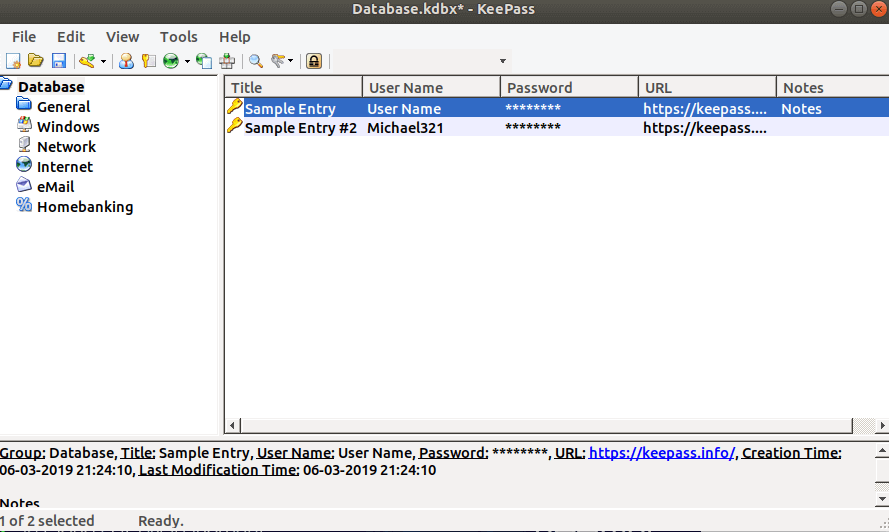Click the URL cell of Sample Entry #2
889x532 pixels.
(705, 128)
